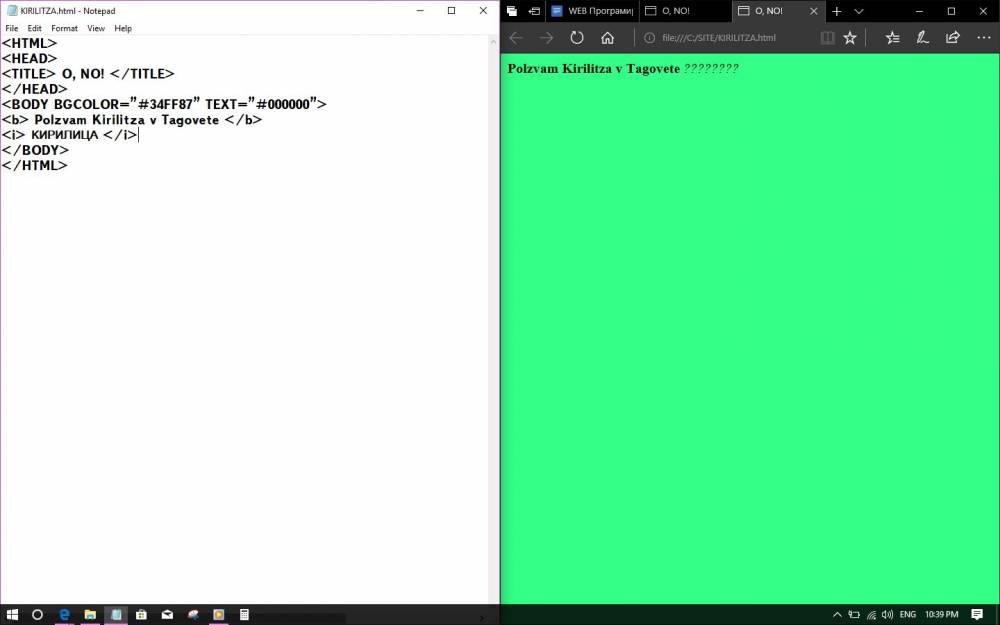The image size is (1000, 625).
Task: Click the <TITLE> O, NO! line in Notepad
Action: tap(88, 74)
